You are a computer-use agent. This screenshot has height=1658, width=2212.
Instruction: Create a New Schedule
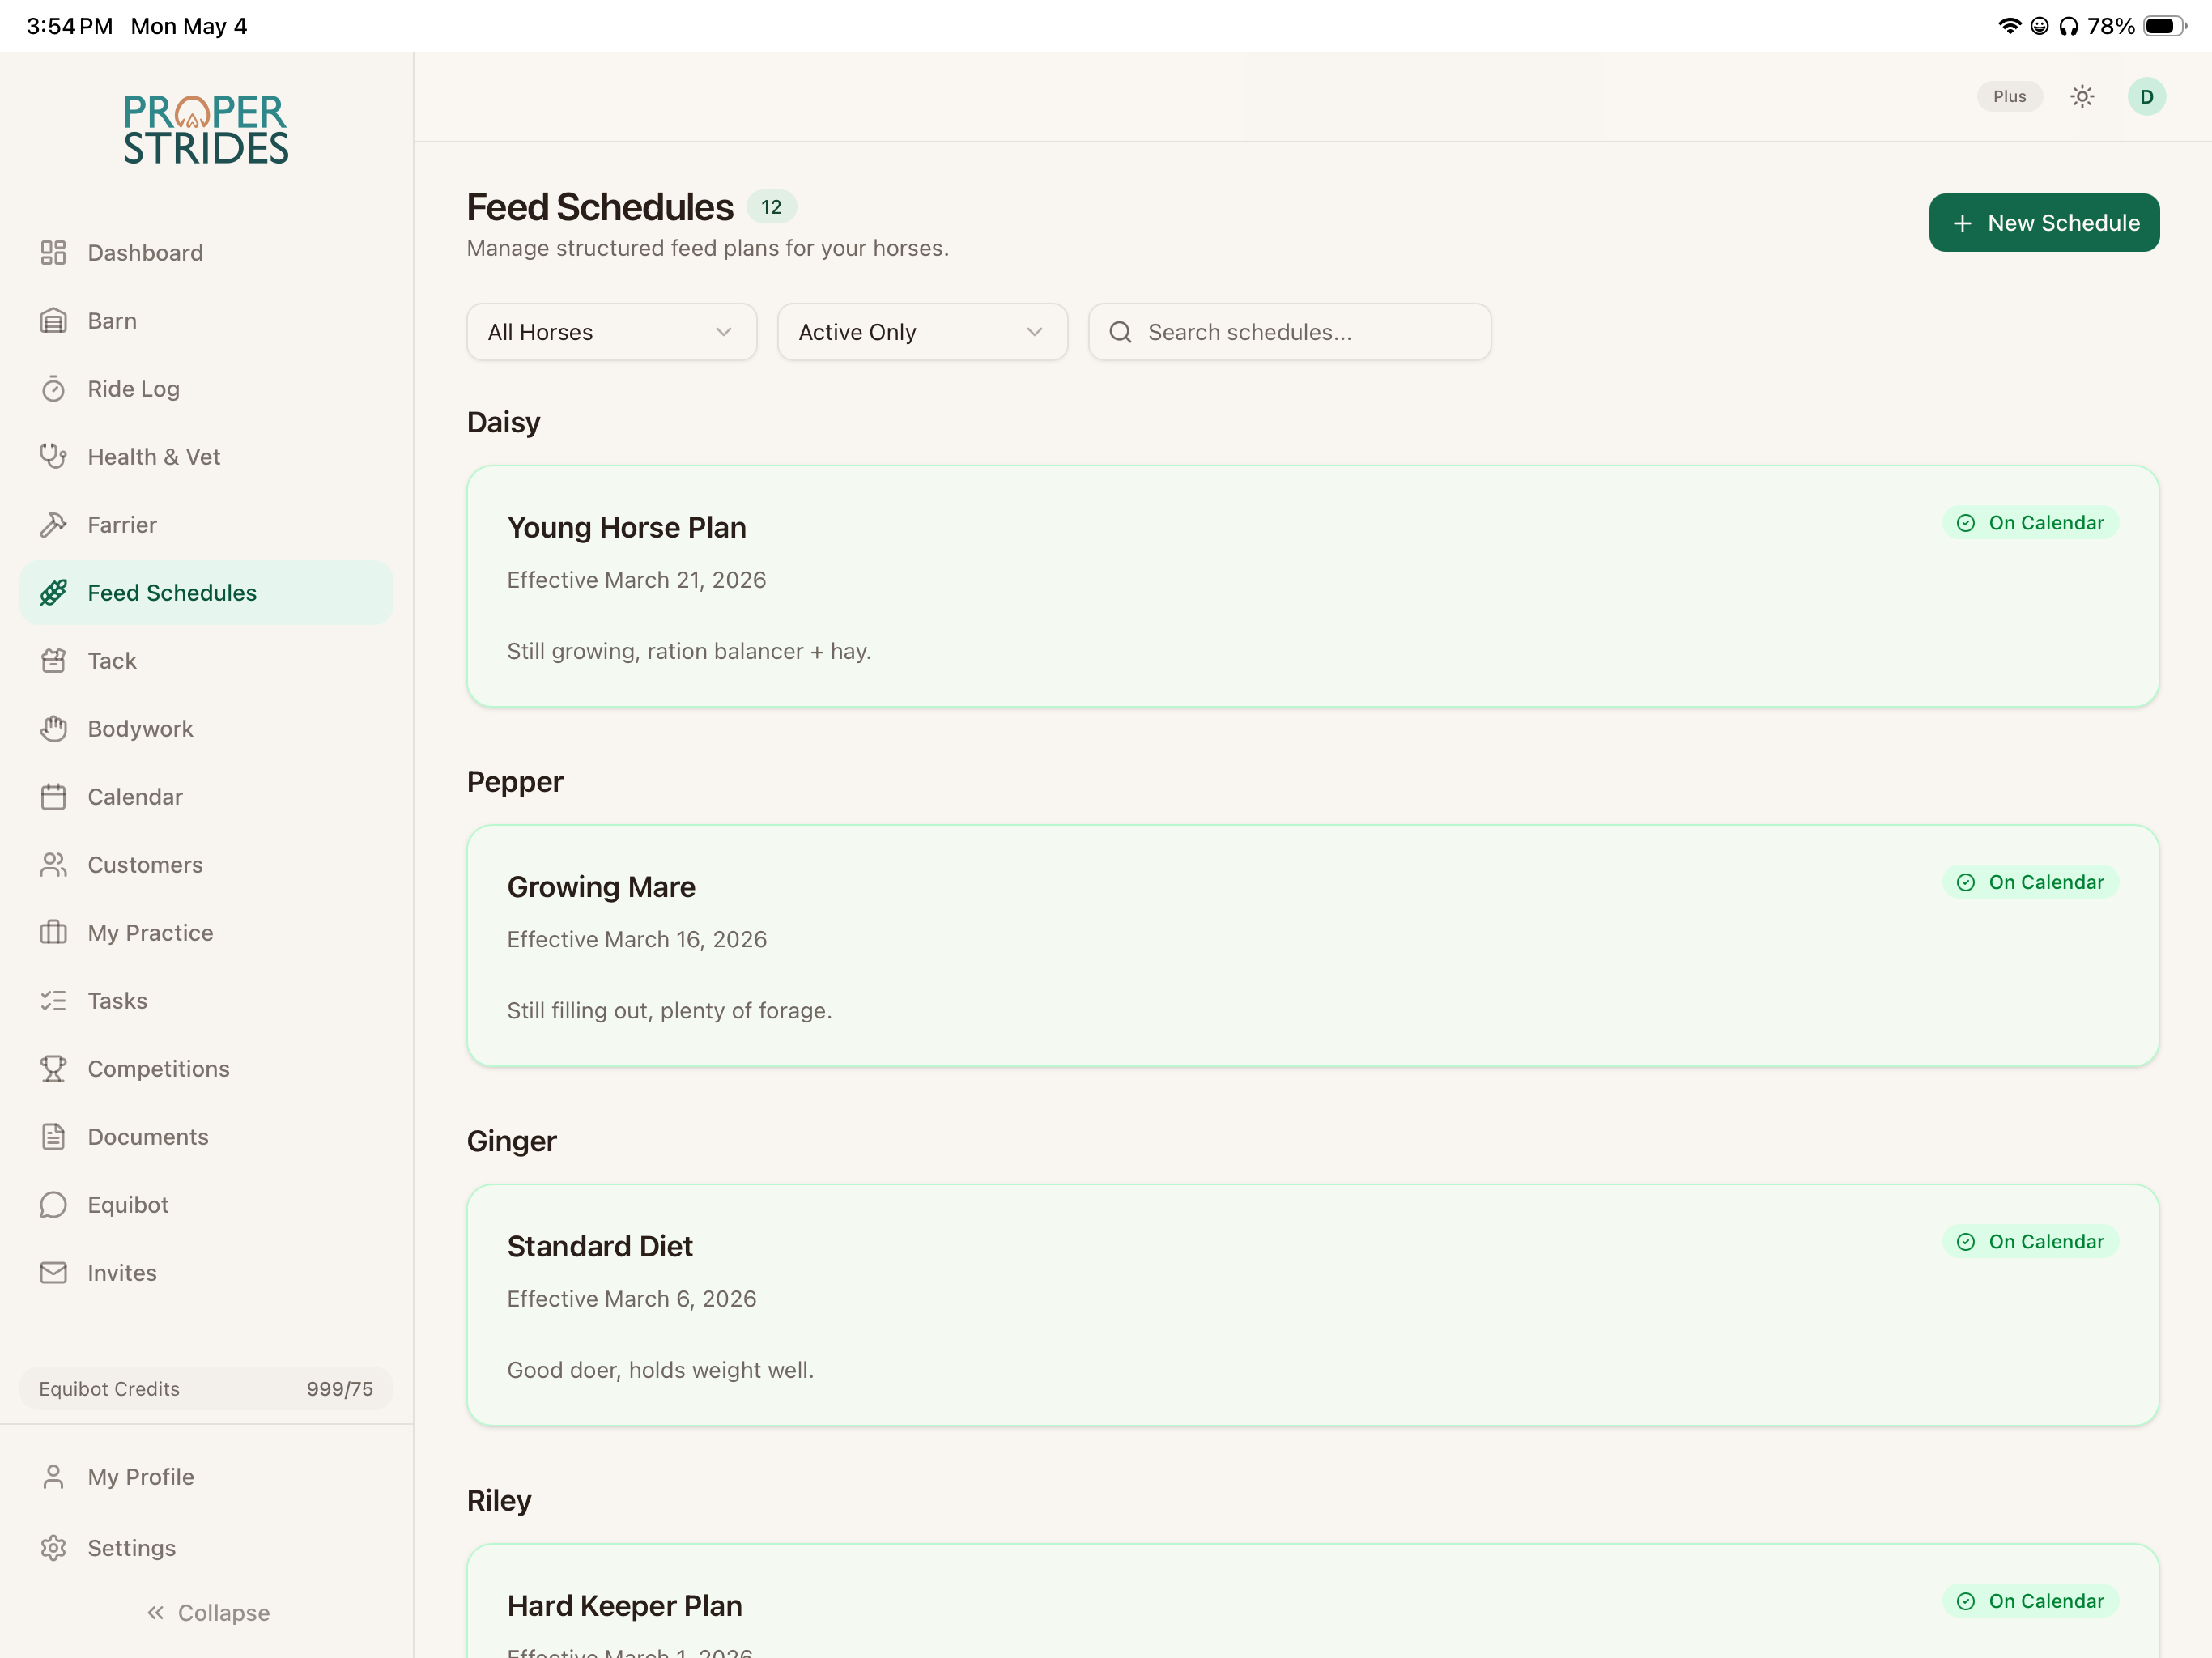[x=2044, y=223]
